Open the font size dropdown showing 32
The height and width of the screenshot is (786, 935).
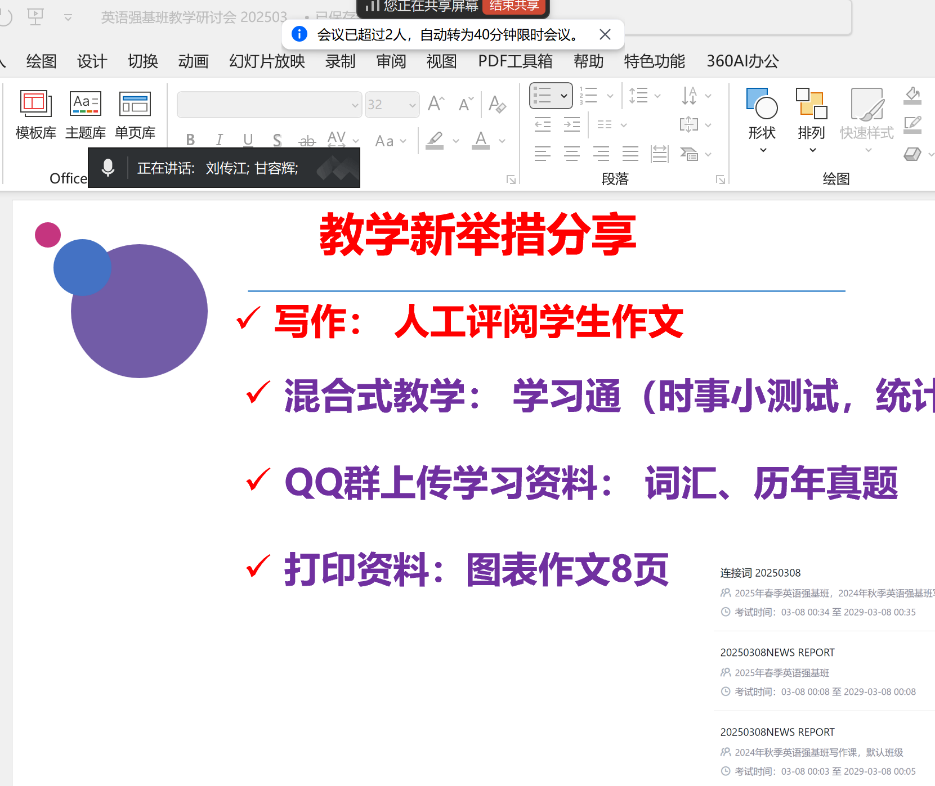(x=412, y=104)
